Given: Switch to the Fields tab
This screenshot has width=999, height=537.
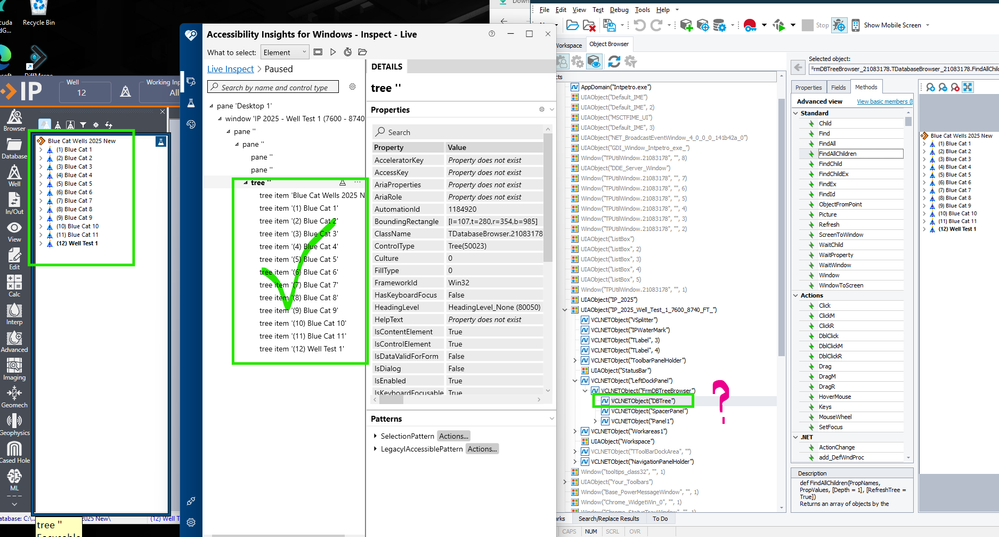Looking at the screenshot, I should 838,87.
